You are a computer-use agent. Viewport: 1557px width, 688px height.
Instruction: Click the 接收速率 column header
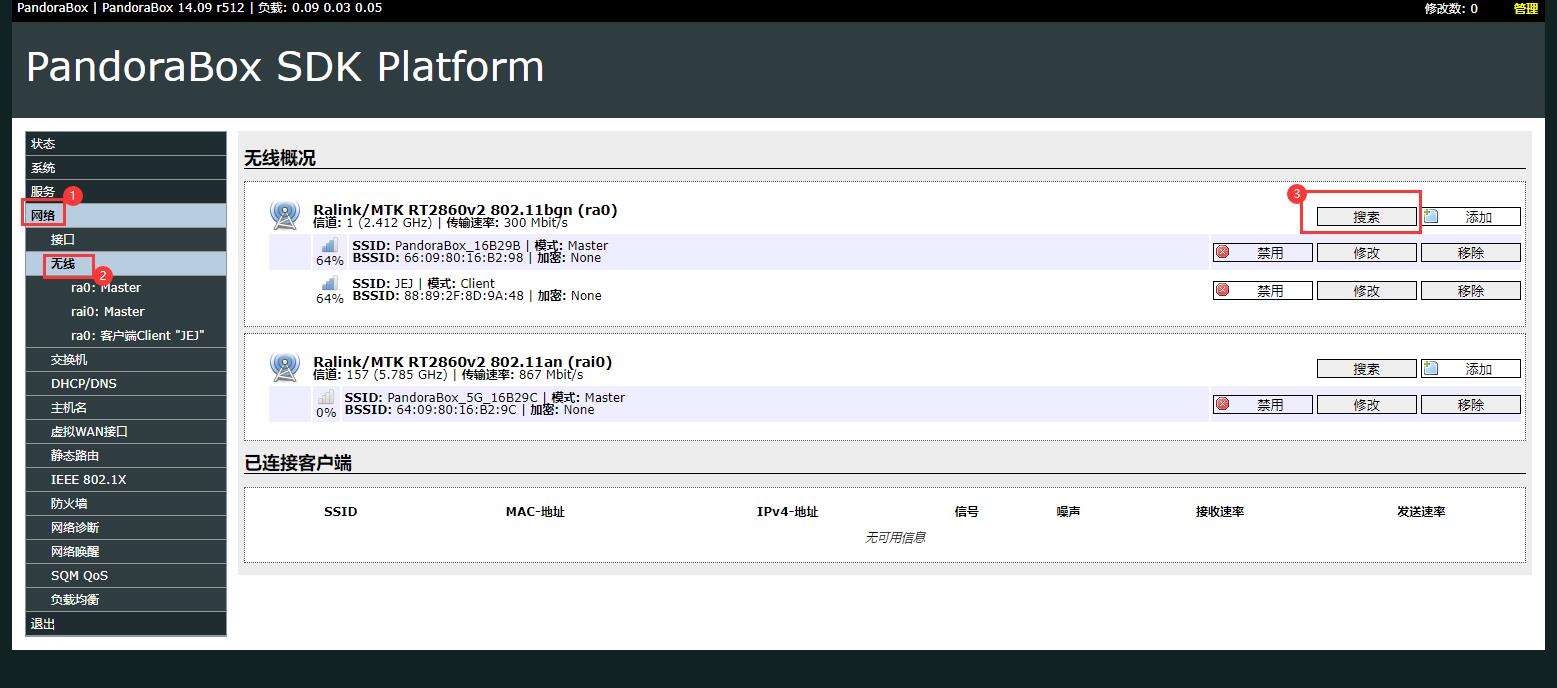(x=1220, y=512)
